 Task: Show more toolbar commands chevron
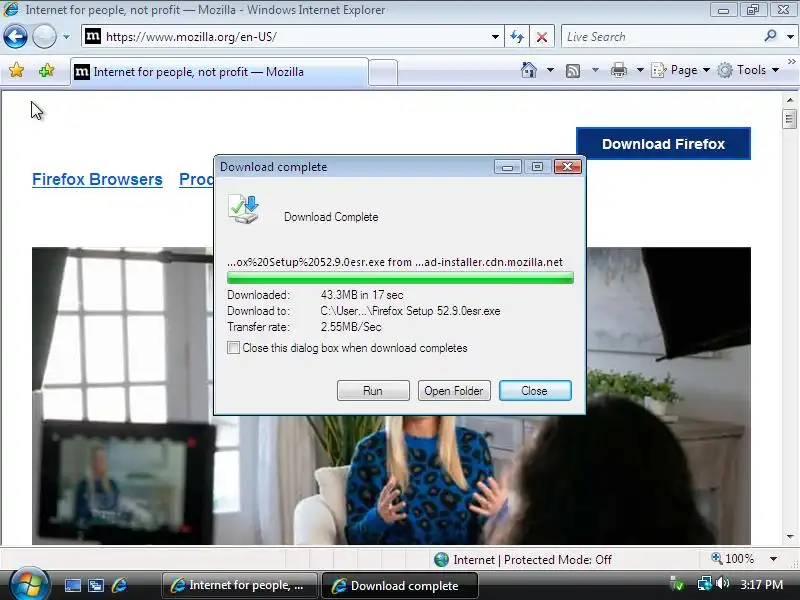click(791, 62)
